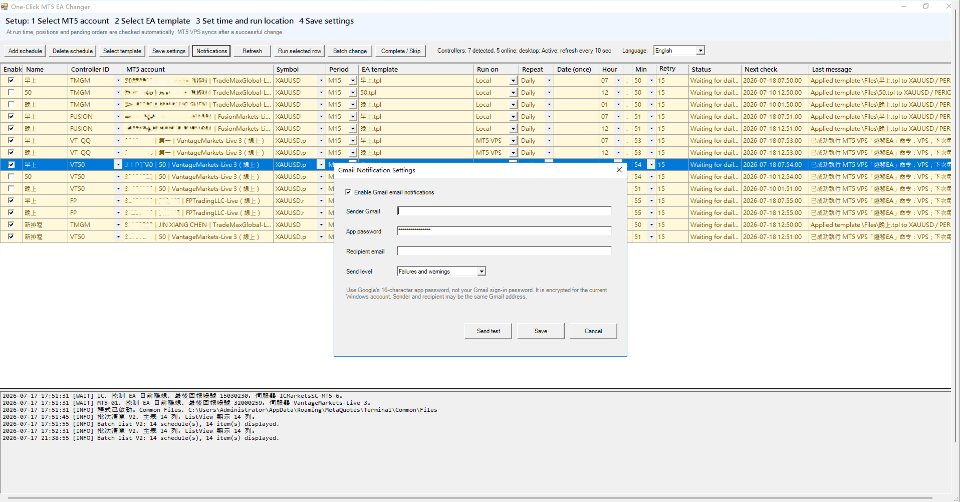Click the Delete schedule button
Image resolution: width=960 pixels, height=502 pixels.
[72, 51]
